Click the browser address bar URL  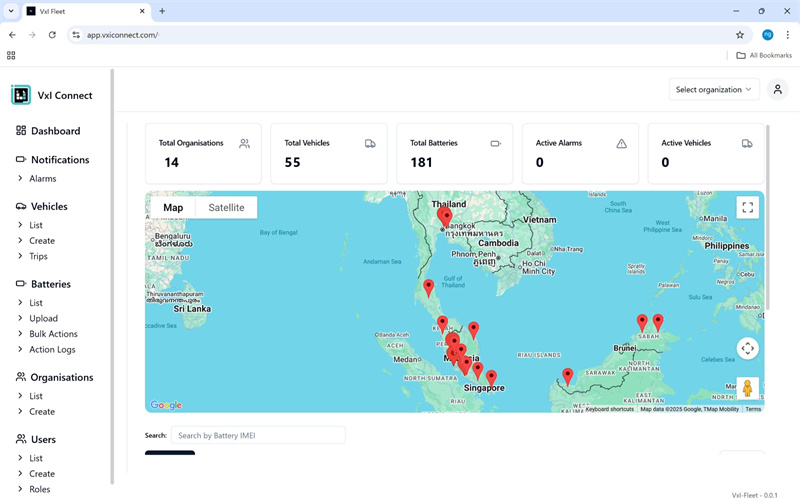tap(122, 35)
